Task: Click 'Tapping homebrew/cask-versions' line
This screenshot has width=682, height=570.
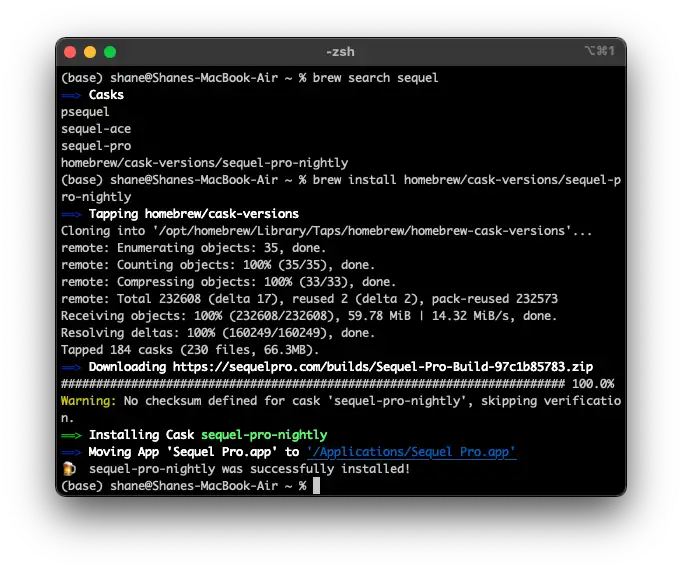Action: 194,214
